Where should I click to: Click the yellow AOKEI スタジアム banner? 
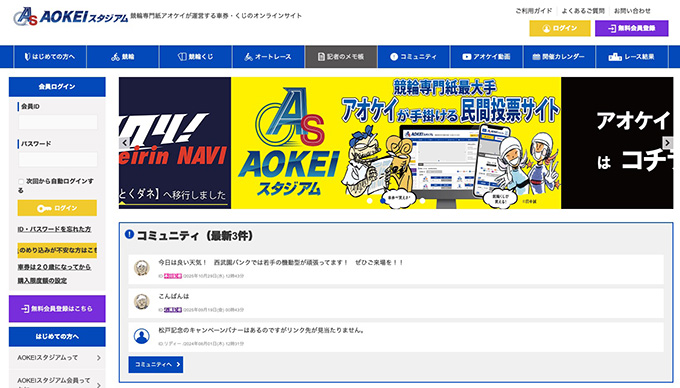tap(396, 143)
